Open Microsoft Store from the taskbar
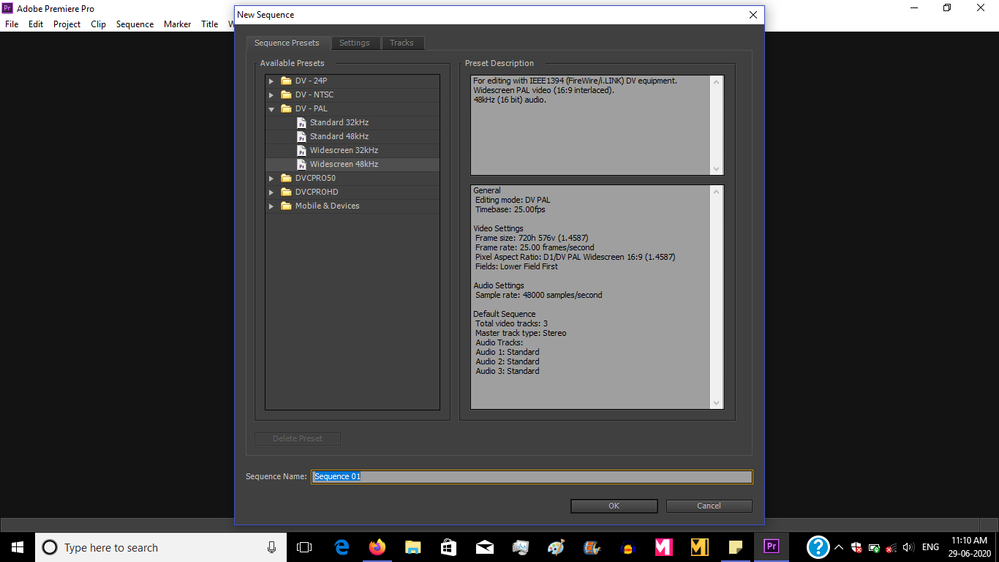 click(x=449, y=547)
